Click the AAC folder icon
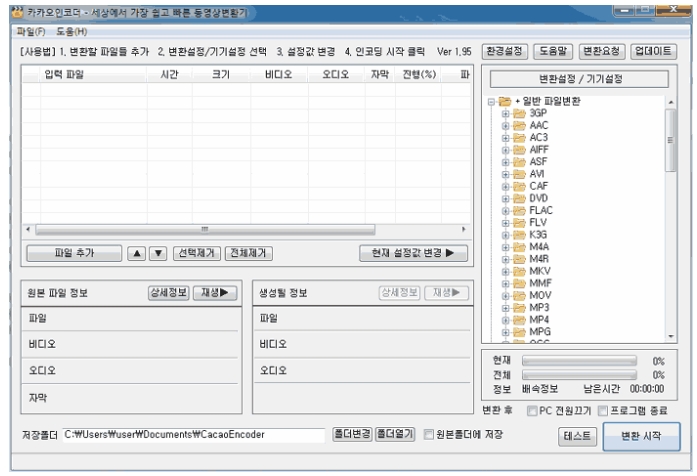 point(519,125)
